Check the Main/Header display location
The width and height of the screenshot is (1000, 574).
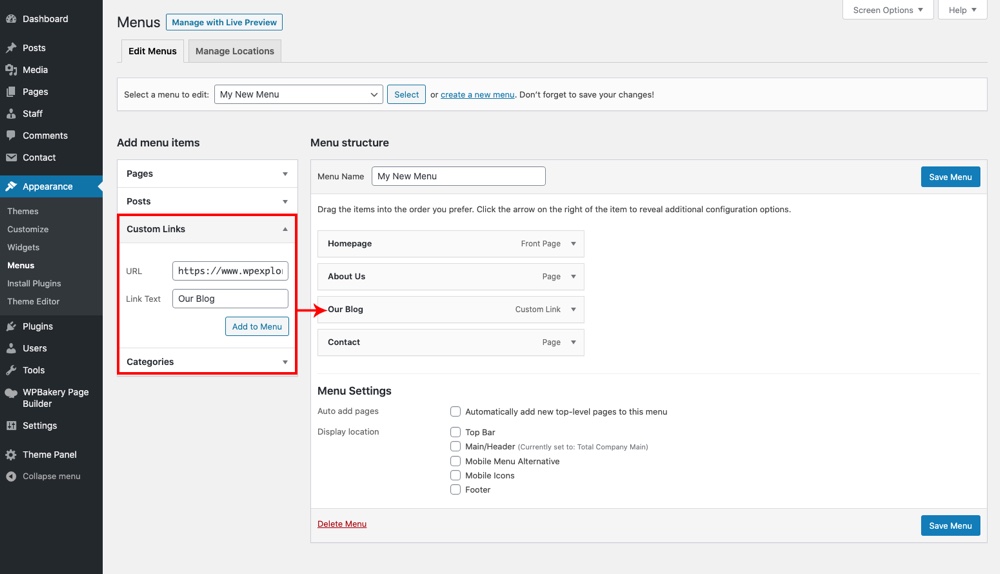[x=455, y=446]
